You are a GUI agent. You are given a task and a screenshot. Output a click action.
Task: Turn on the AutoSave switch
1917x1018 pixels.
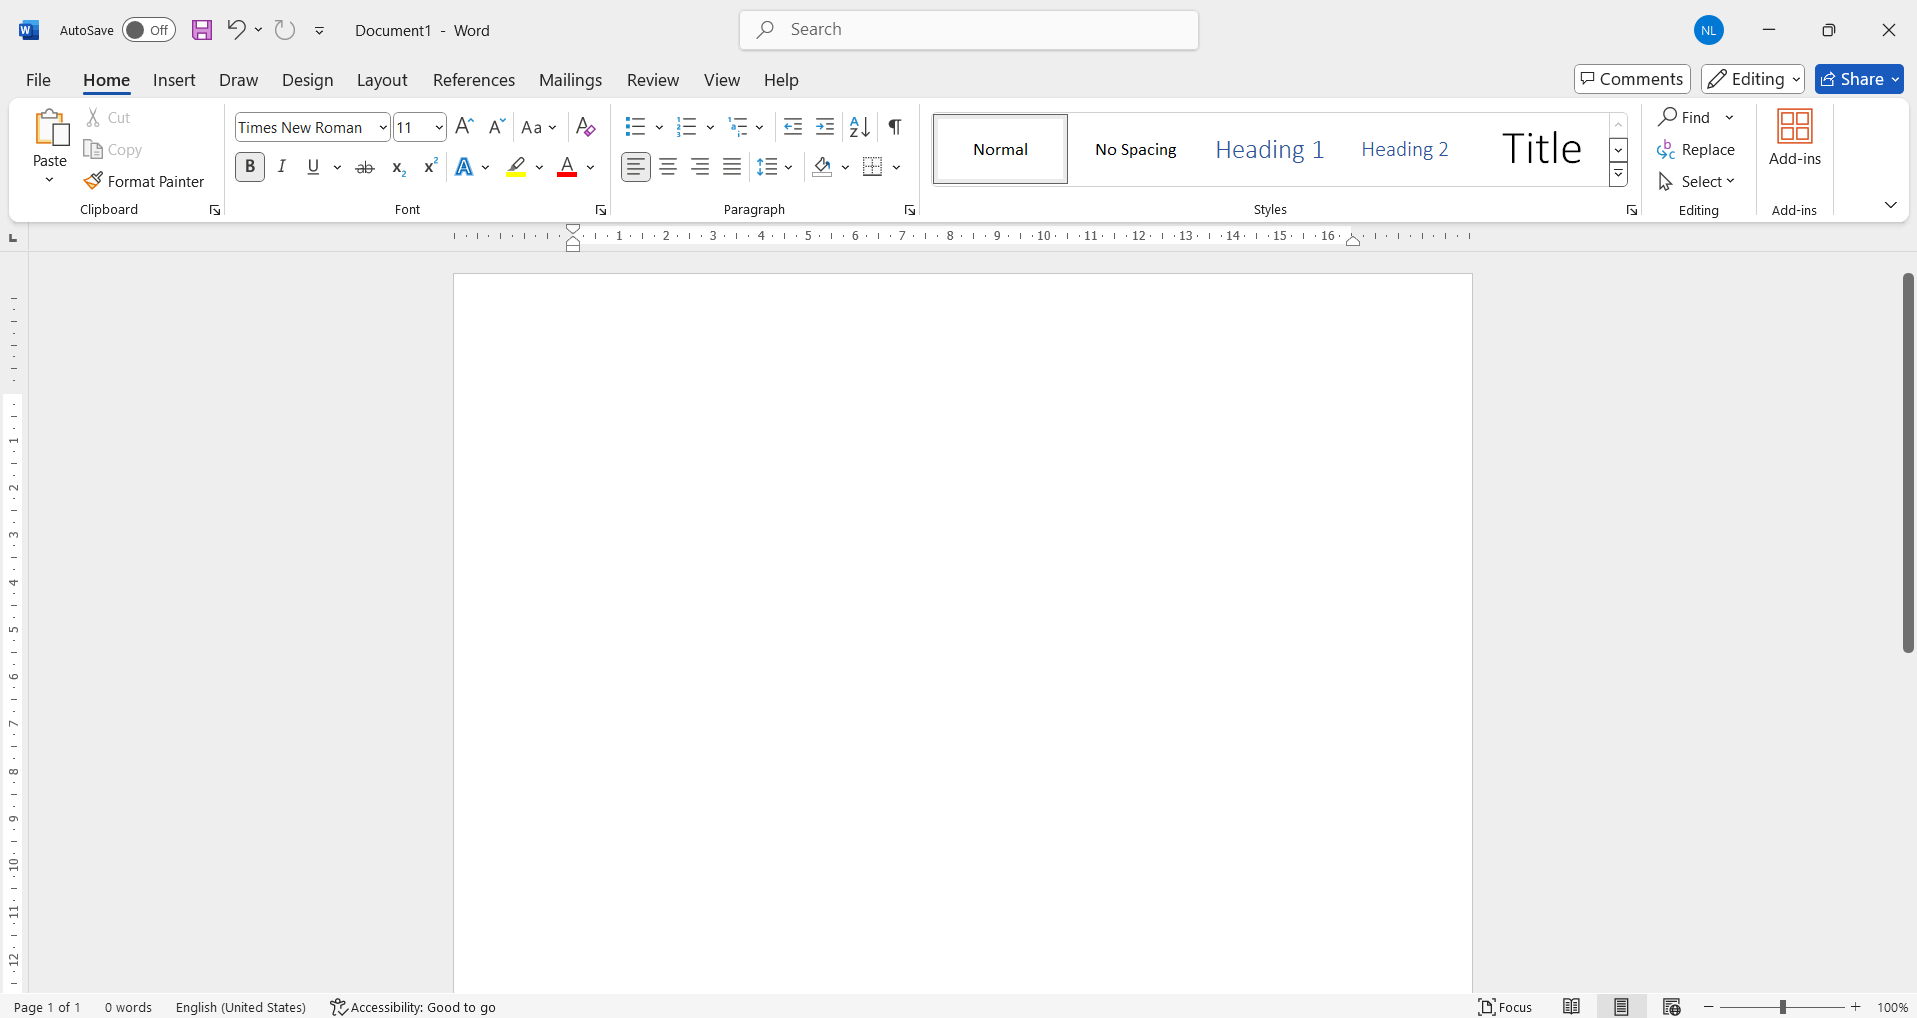(148, 30)
